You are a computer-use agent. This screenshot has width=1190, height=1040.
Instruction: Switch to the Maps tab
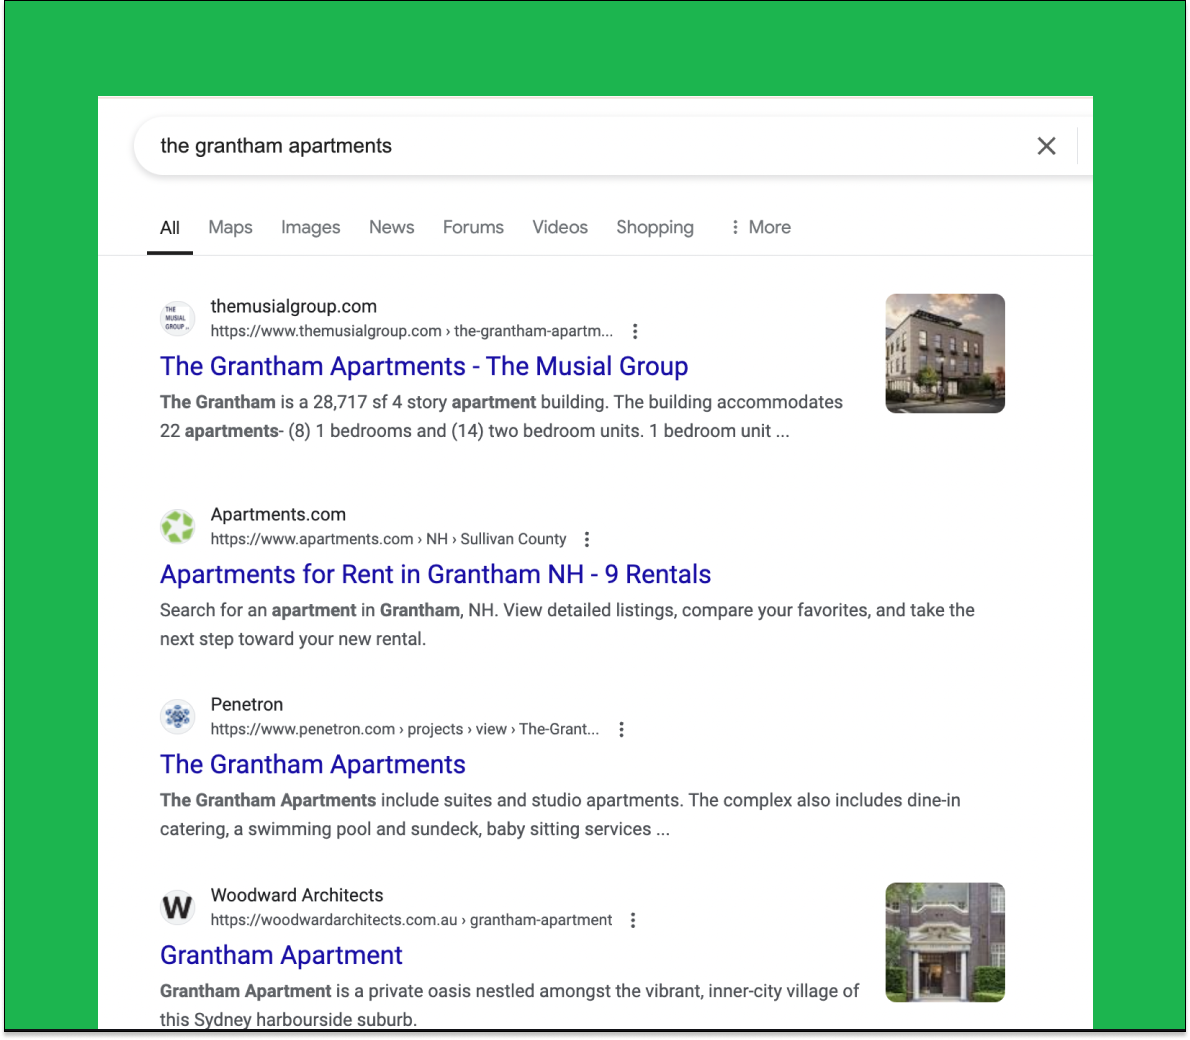pos(230,227)
